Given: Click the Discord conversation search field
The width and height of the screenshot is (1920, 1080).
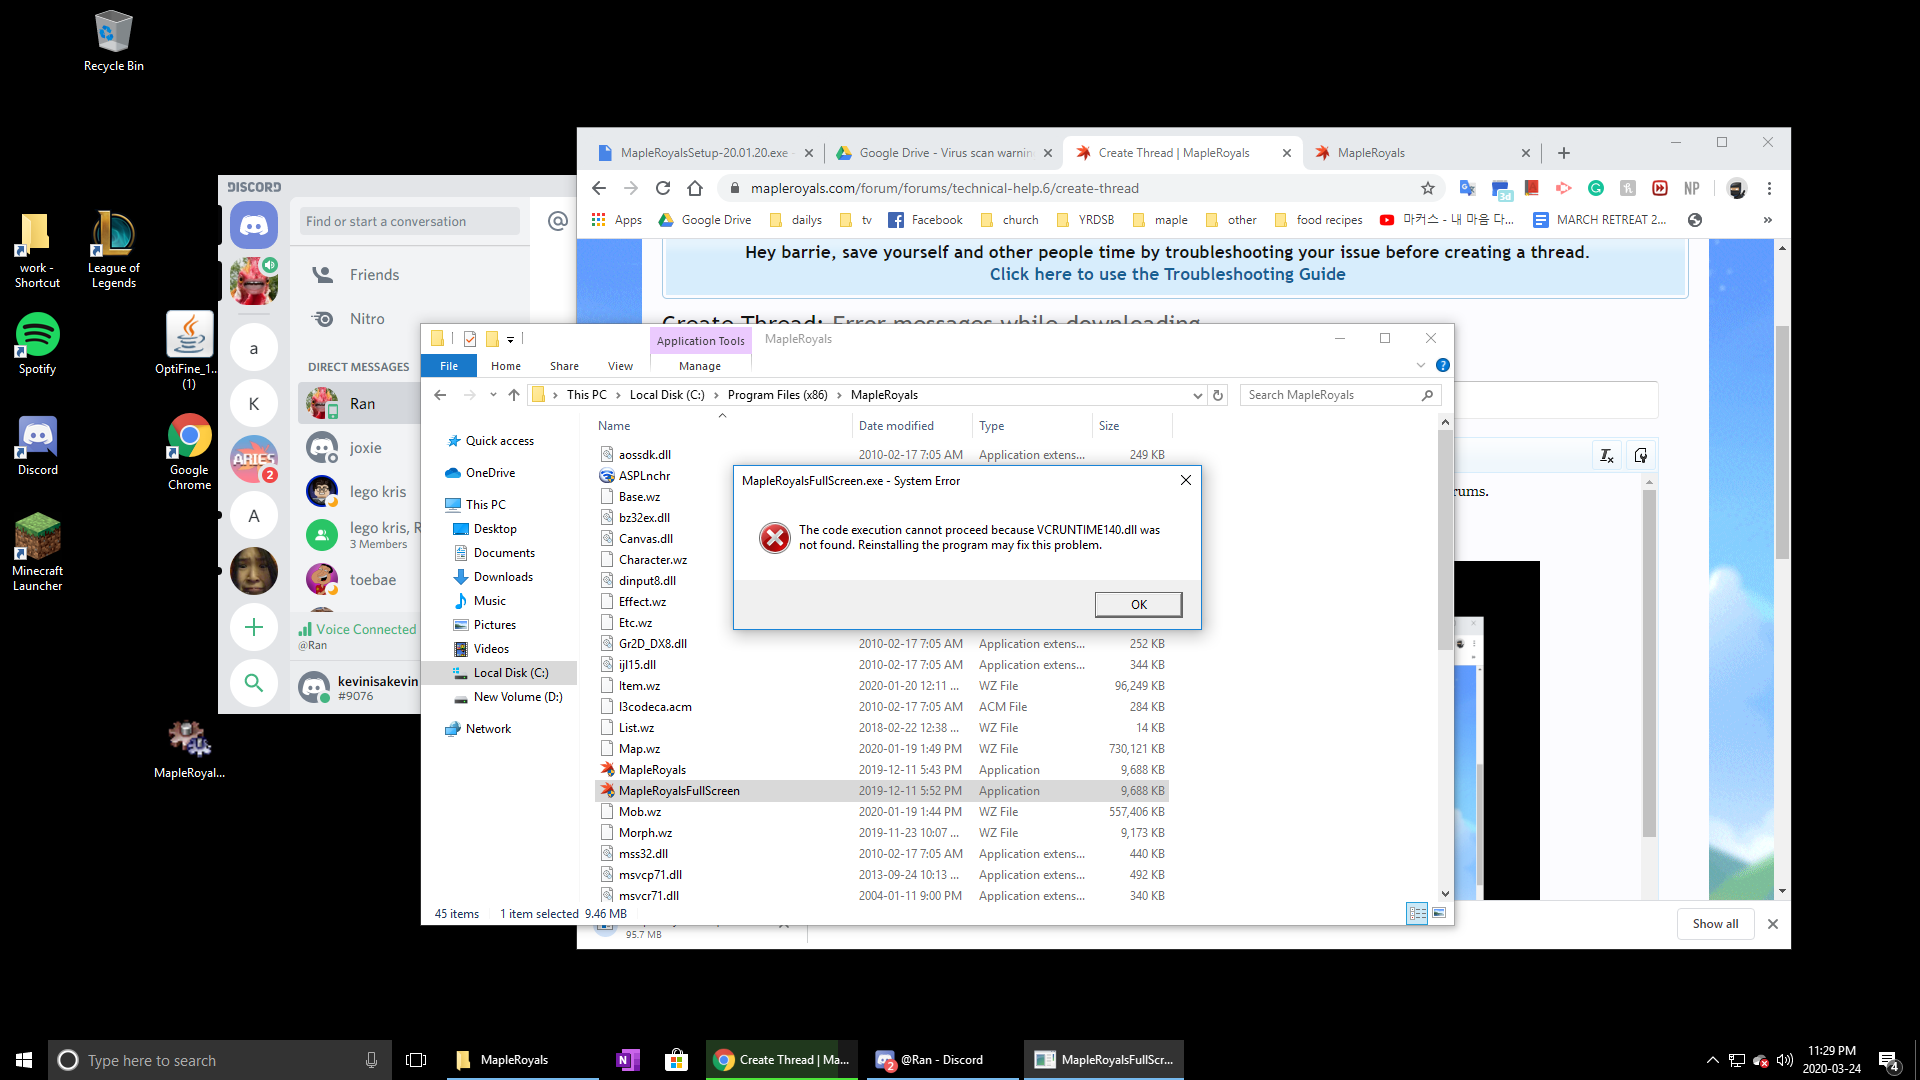Looking at the screenshot, I should [x=410, y=221].
